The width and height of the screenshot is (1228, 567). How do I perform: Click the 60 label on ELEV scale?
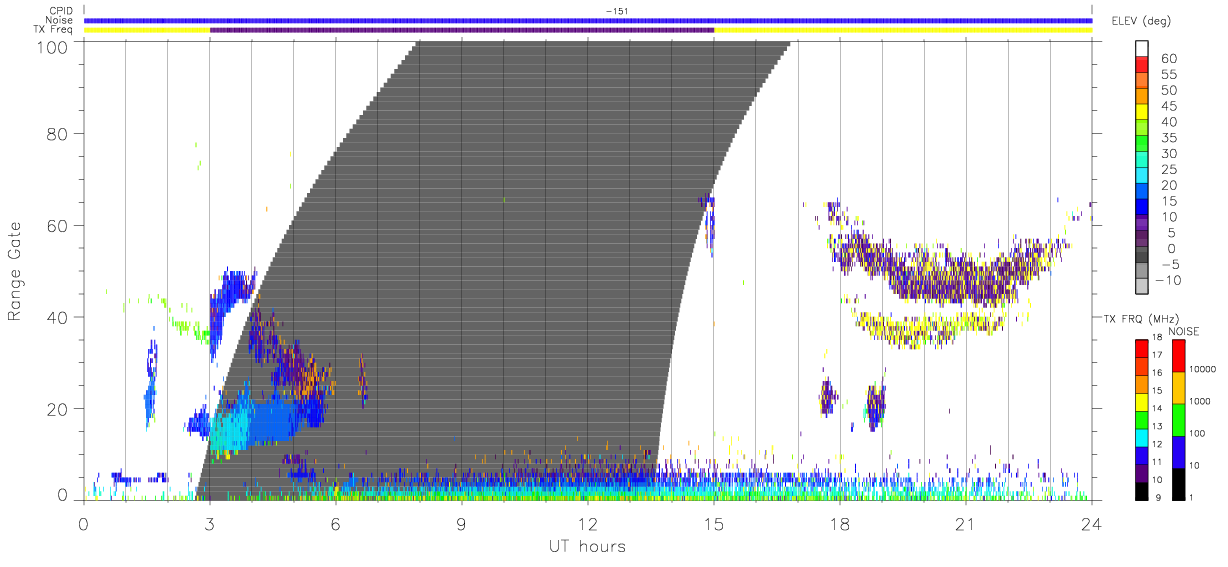tap(1169, 57)
